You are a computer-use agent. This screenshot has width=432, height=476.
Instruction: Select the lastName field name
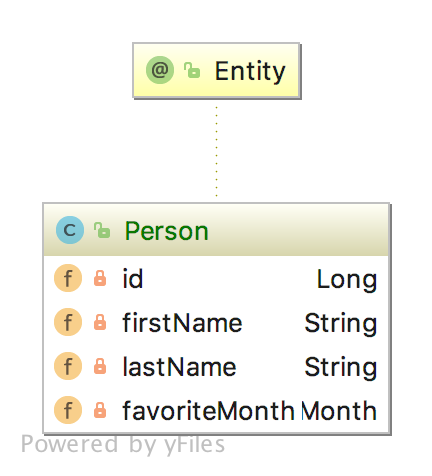[179, 367]
